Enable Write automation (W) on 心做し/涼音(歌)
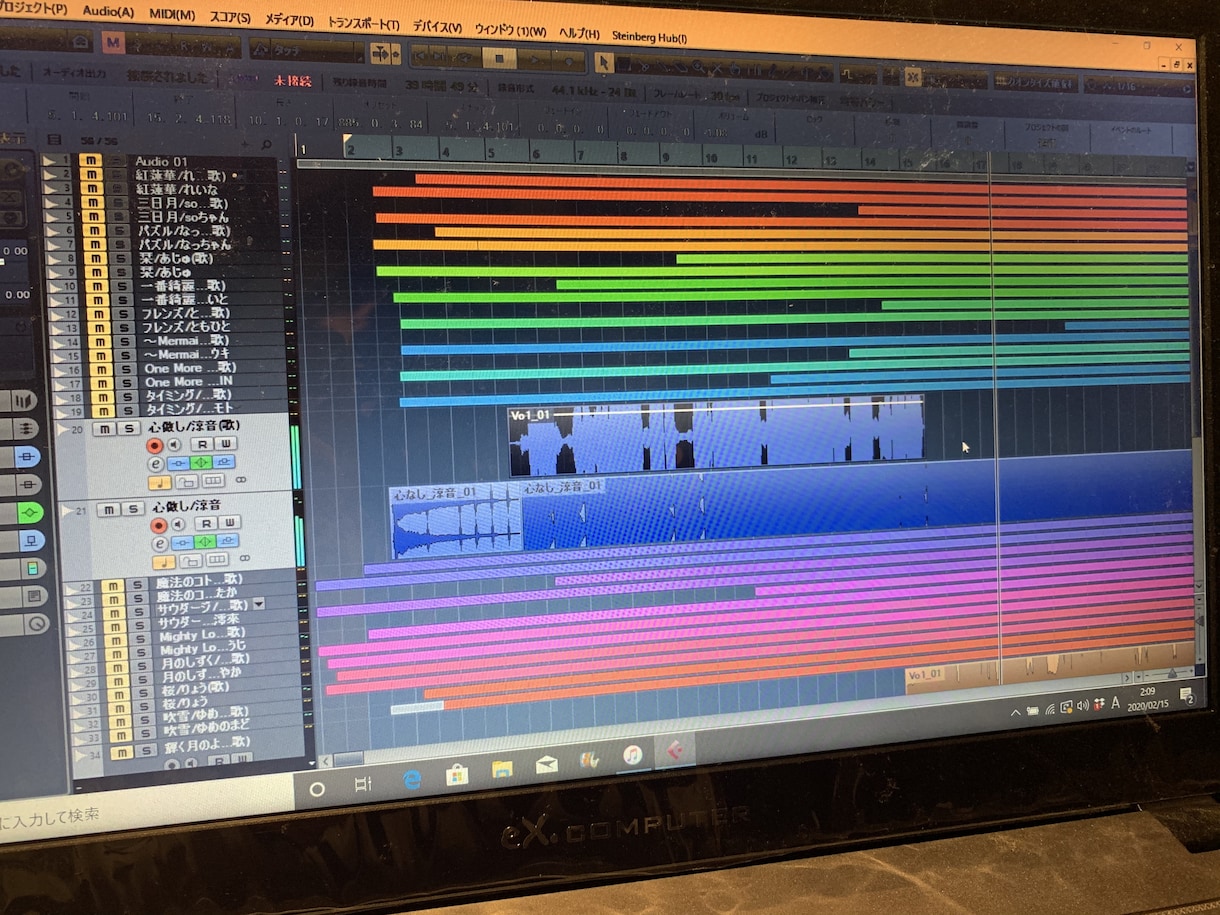Viewport: 1220px width, 915px height. pyautogui.click(x=226, y=444)
